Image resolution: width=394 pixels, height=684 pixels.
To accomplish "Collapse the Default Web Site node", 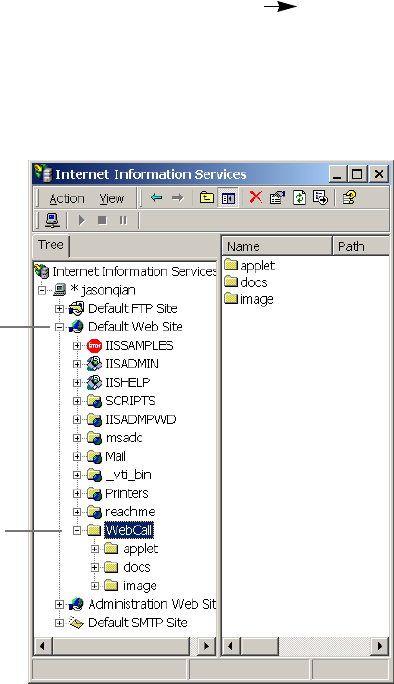I will pyautogui.click(x=59, y=327).
